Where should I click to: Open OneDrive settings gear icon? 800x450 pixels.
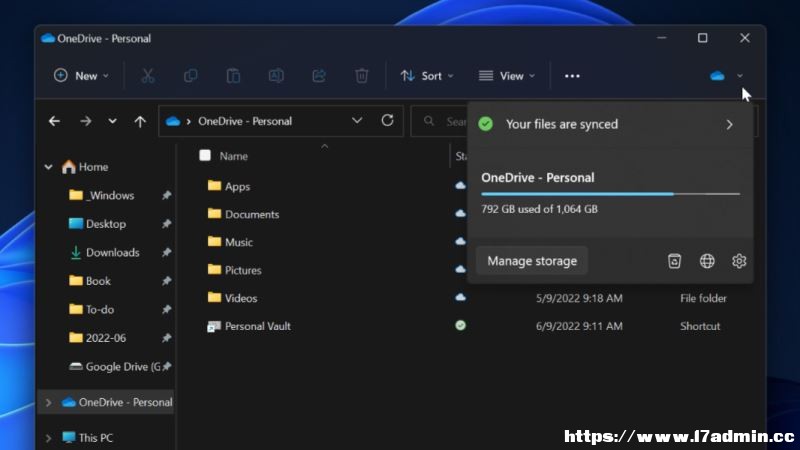[x=739, y=261]
